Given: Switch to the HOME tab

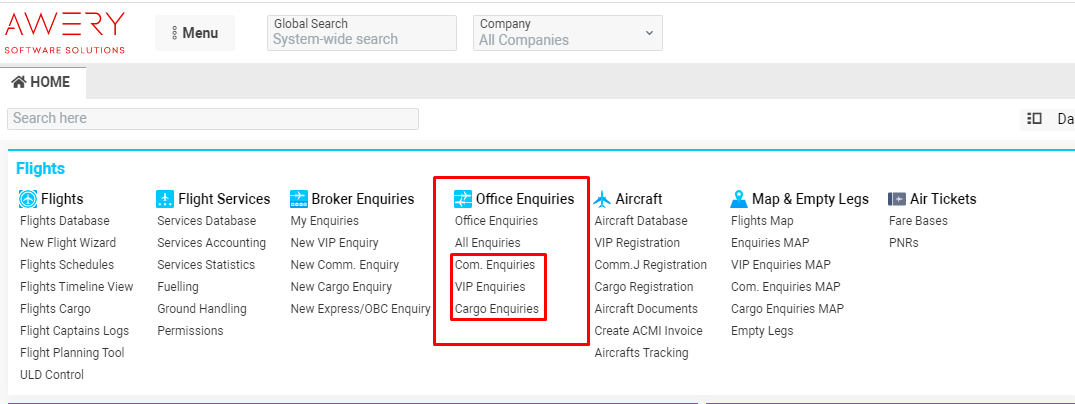Looking at the screenshot, I should 42,82.
